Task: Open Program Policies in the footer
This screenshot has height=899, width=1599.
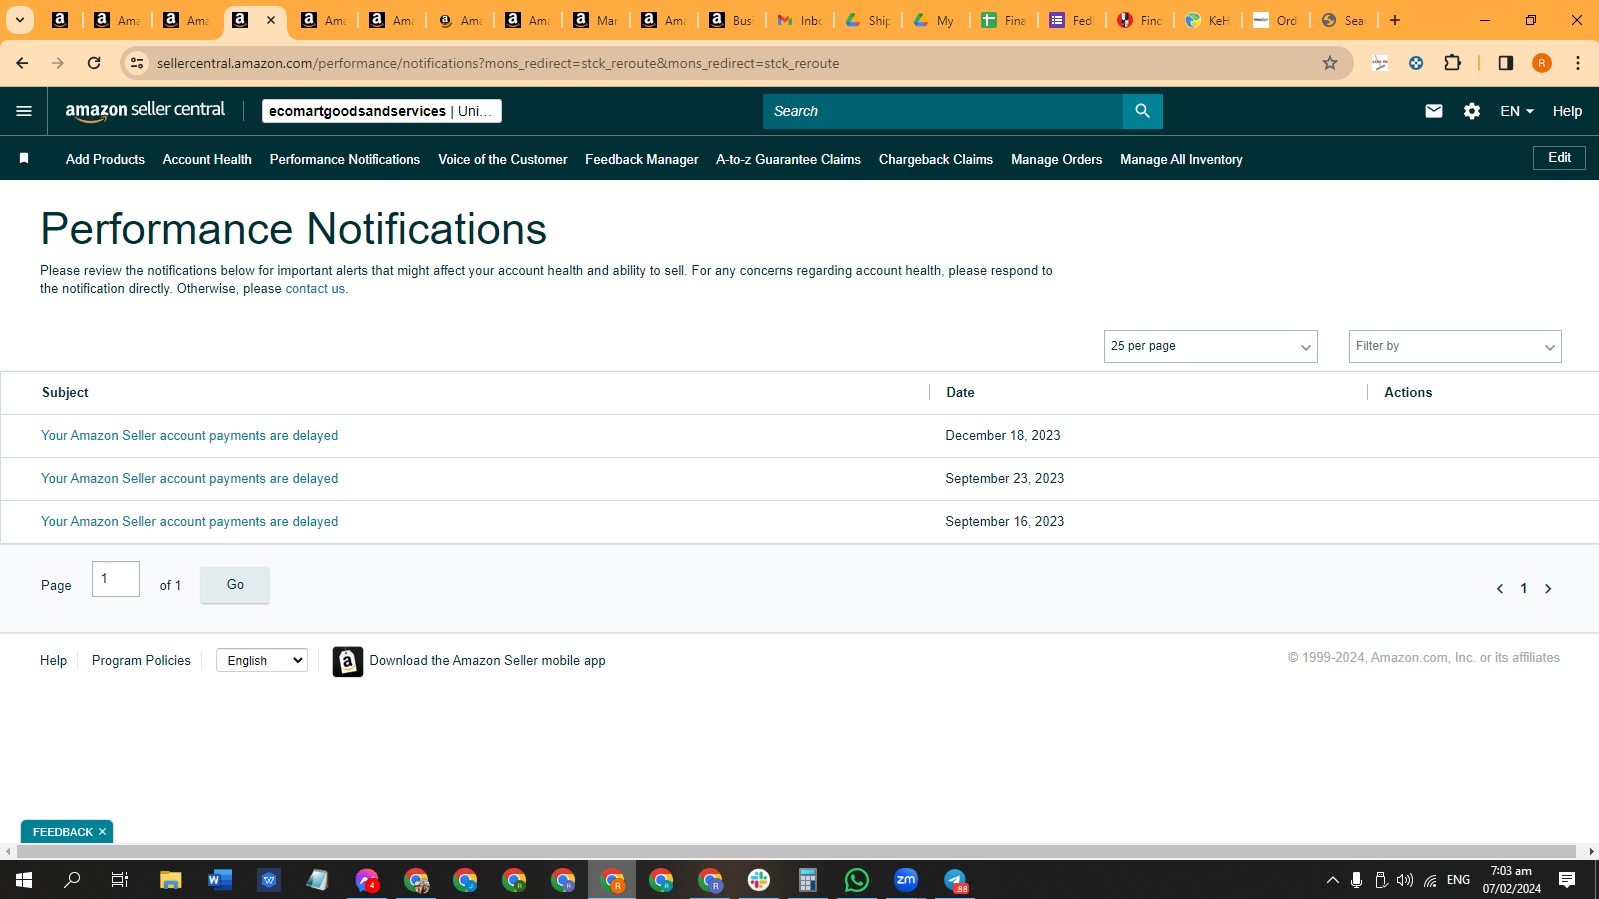Action: pos(141,661)
